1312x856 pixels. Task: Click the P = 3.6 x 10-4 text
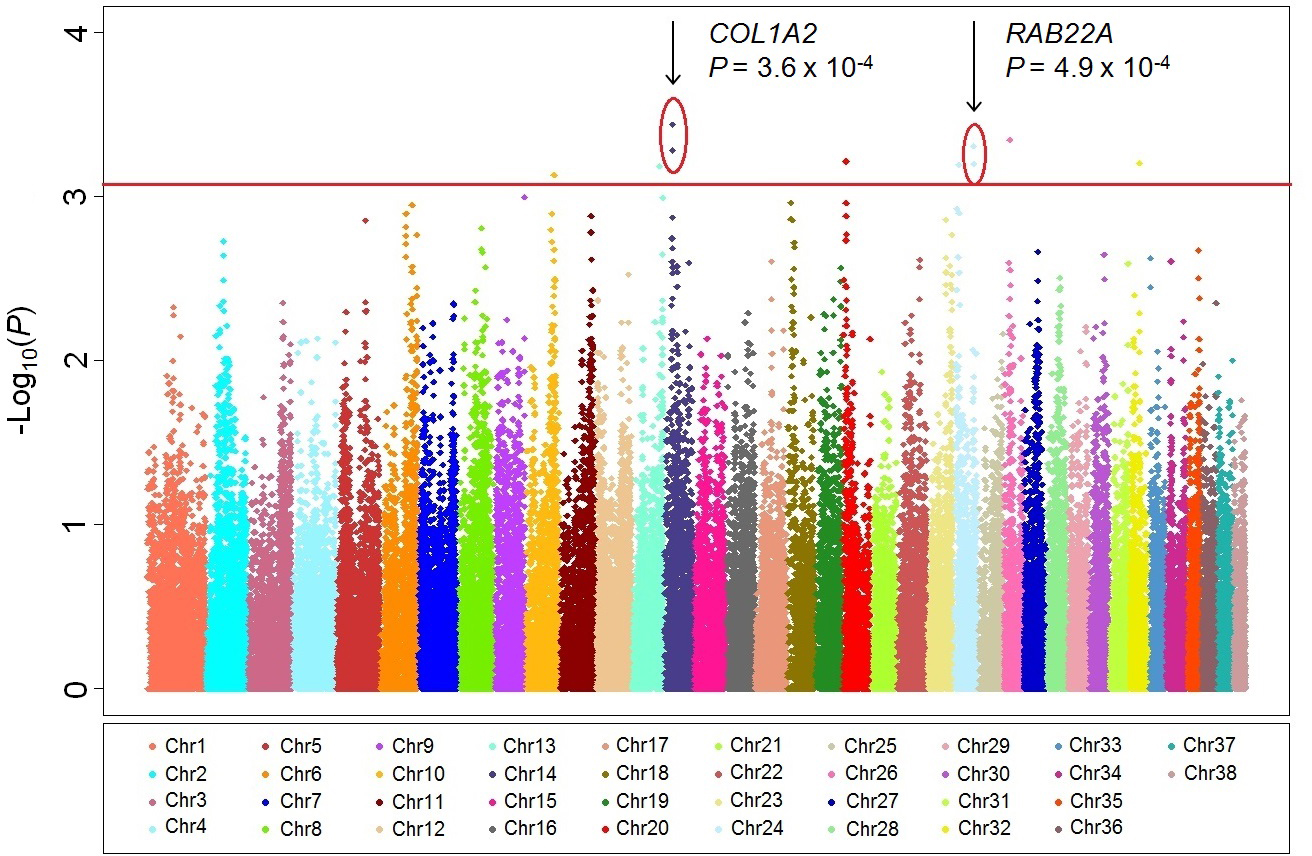pos(792,68)
